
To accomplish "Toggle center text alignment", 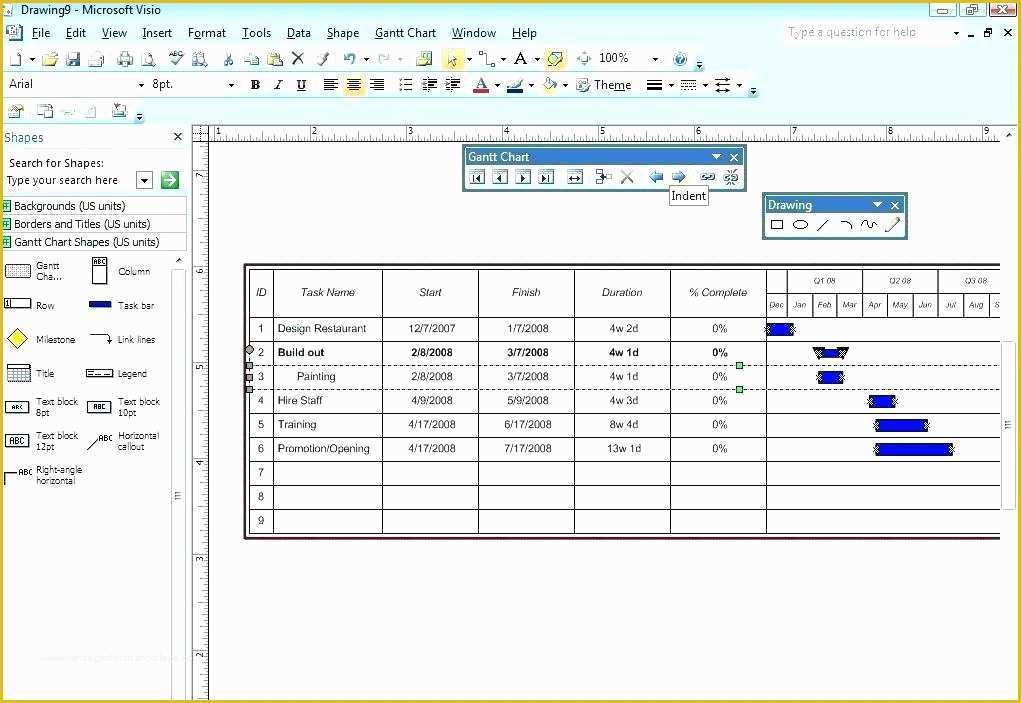I will [x=354, y=85].
